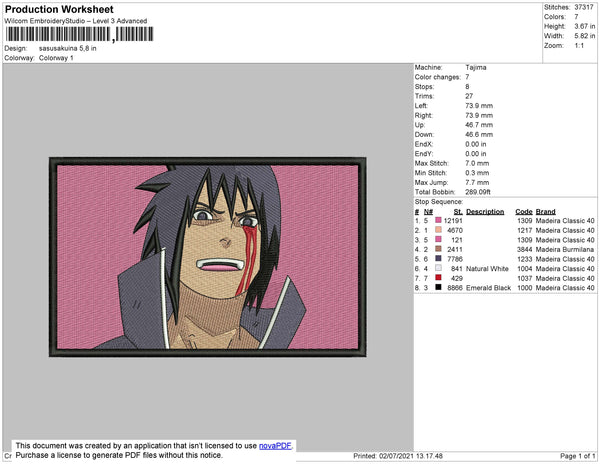
Task: Select the Min Stitch value '0.3 mm'
Action: pos(477,173)
